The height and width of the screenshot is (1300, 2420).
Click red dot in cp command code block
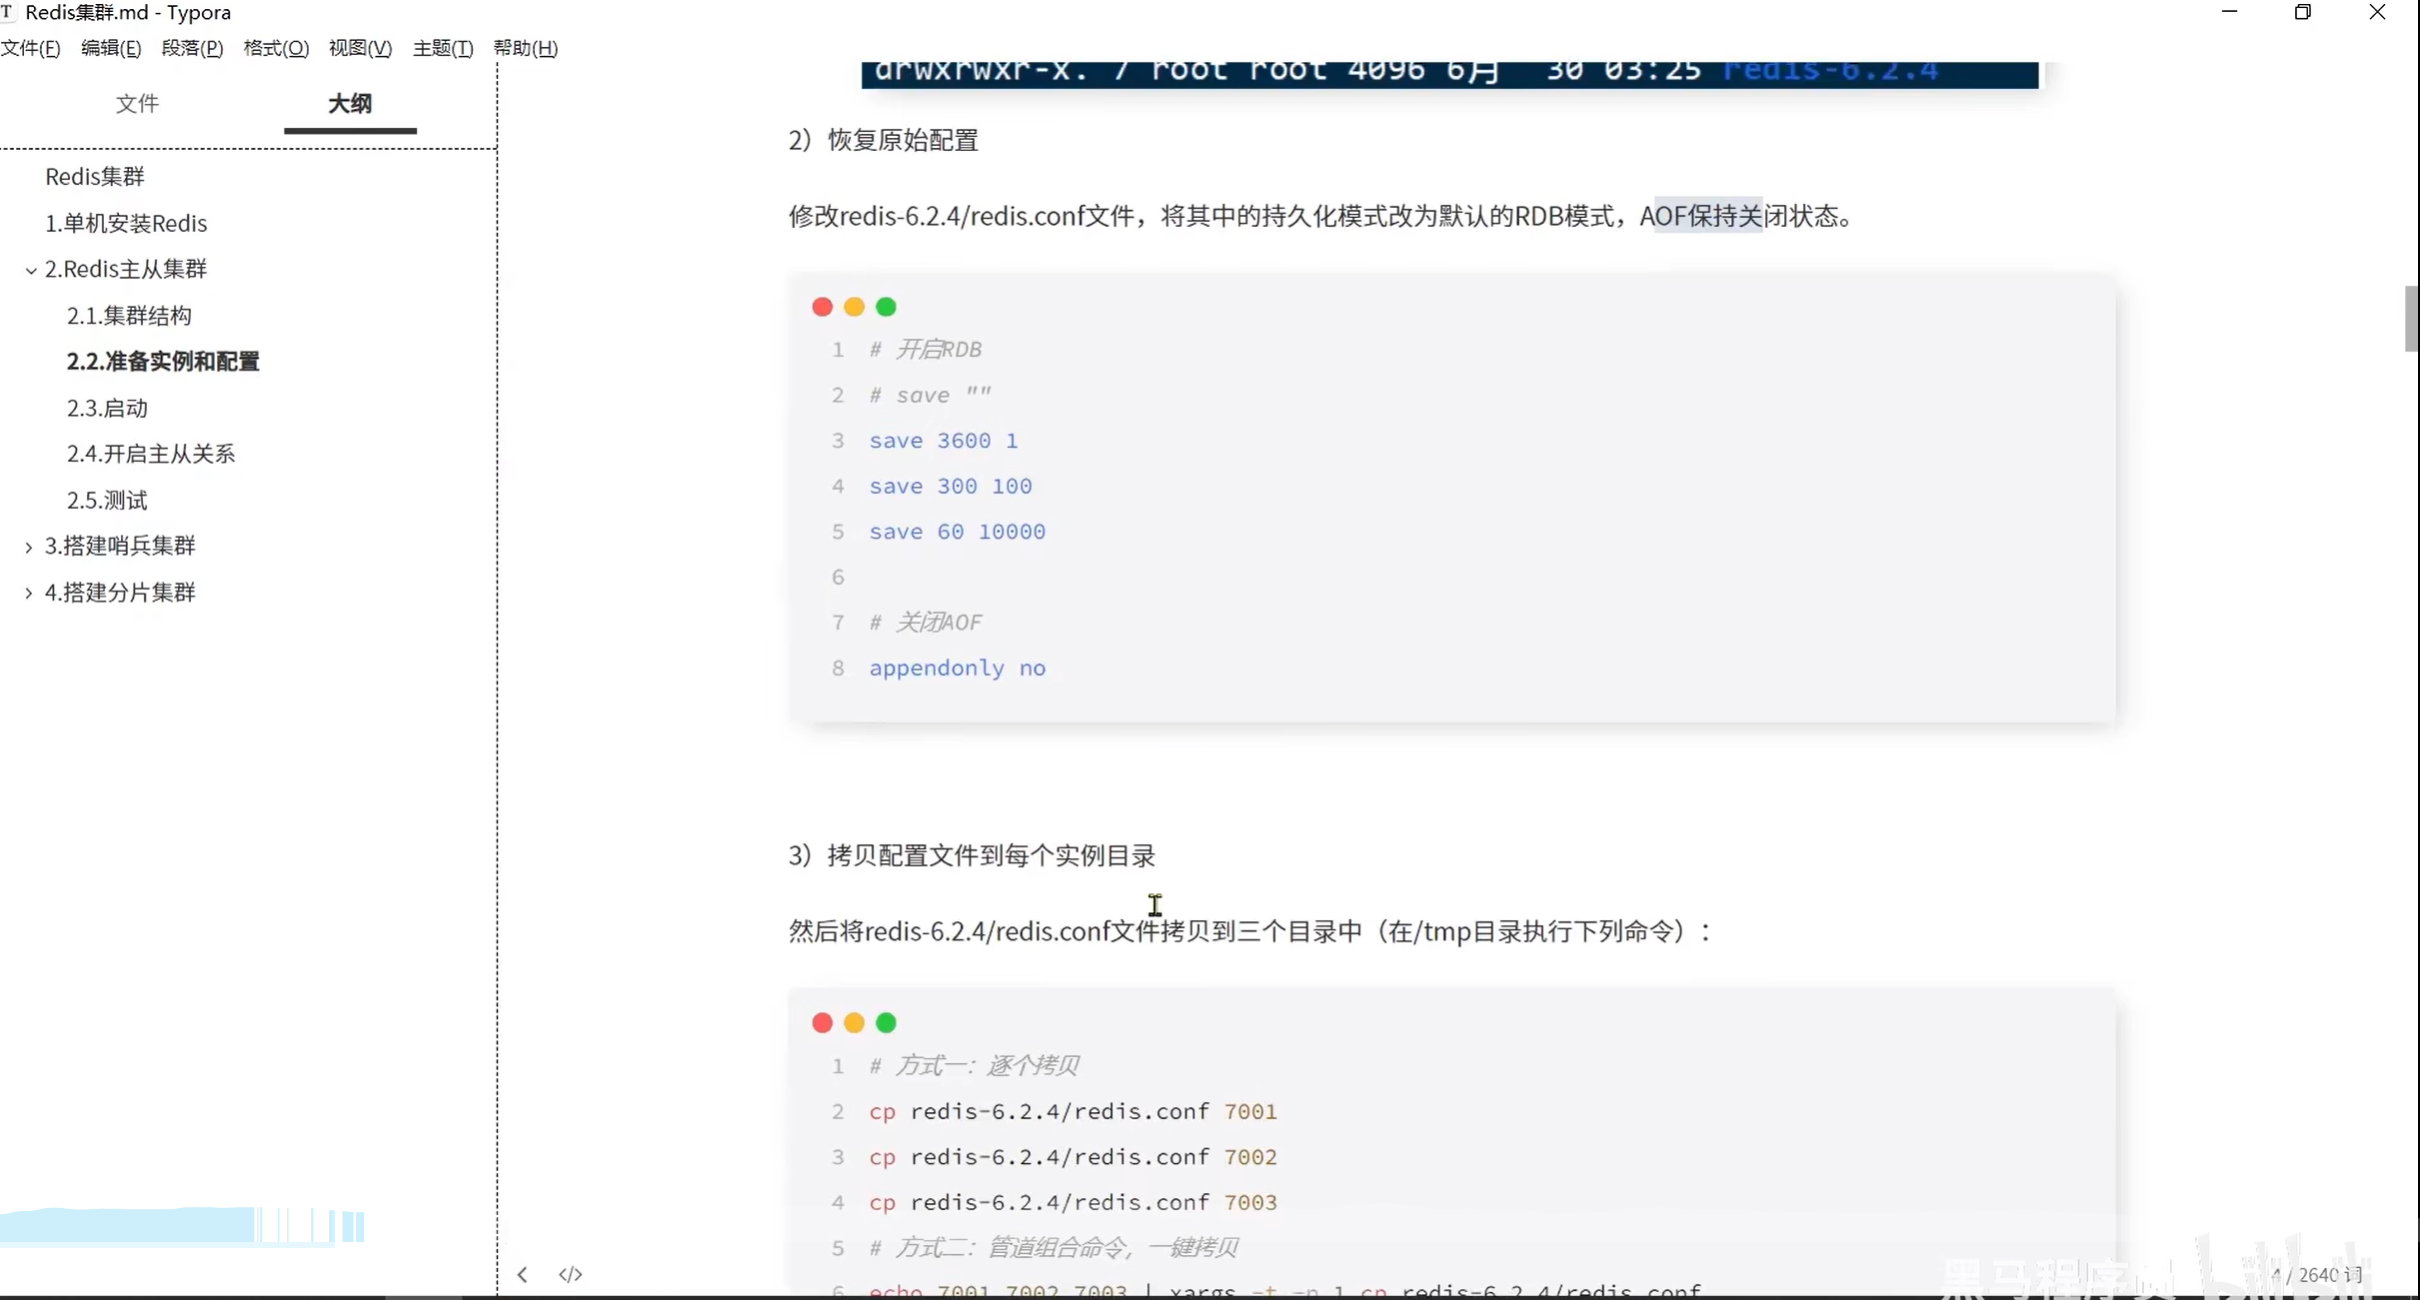point(822,1023)
